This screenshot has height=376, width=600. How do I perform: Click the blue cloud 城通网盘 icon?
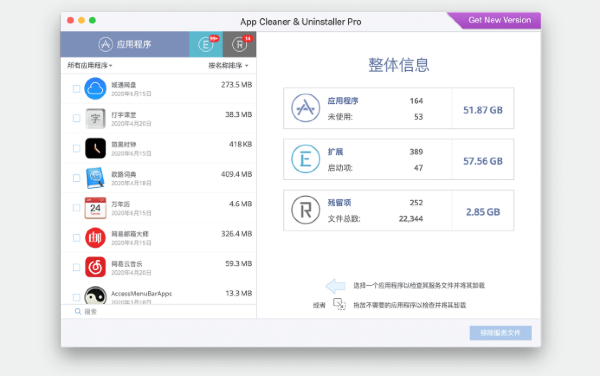click(95, 88)
